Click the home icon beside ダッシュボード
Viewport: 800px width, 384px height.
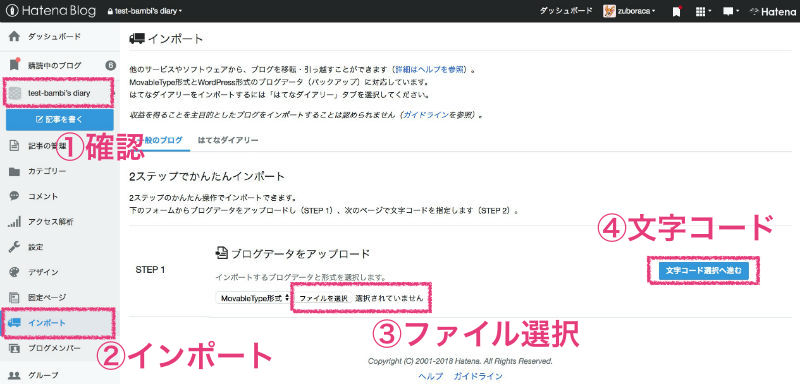[x=14, y=36]
